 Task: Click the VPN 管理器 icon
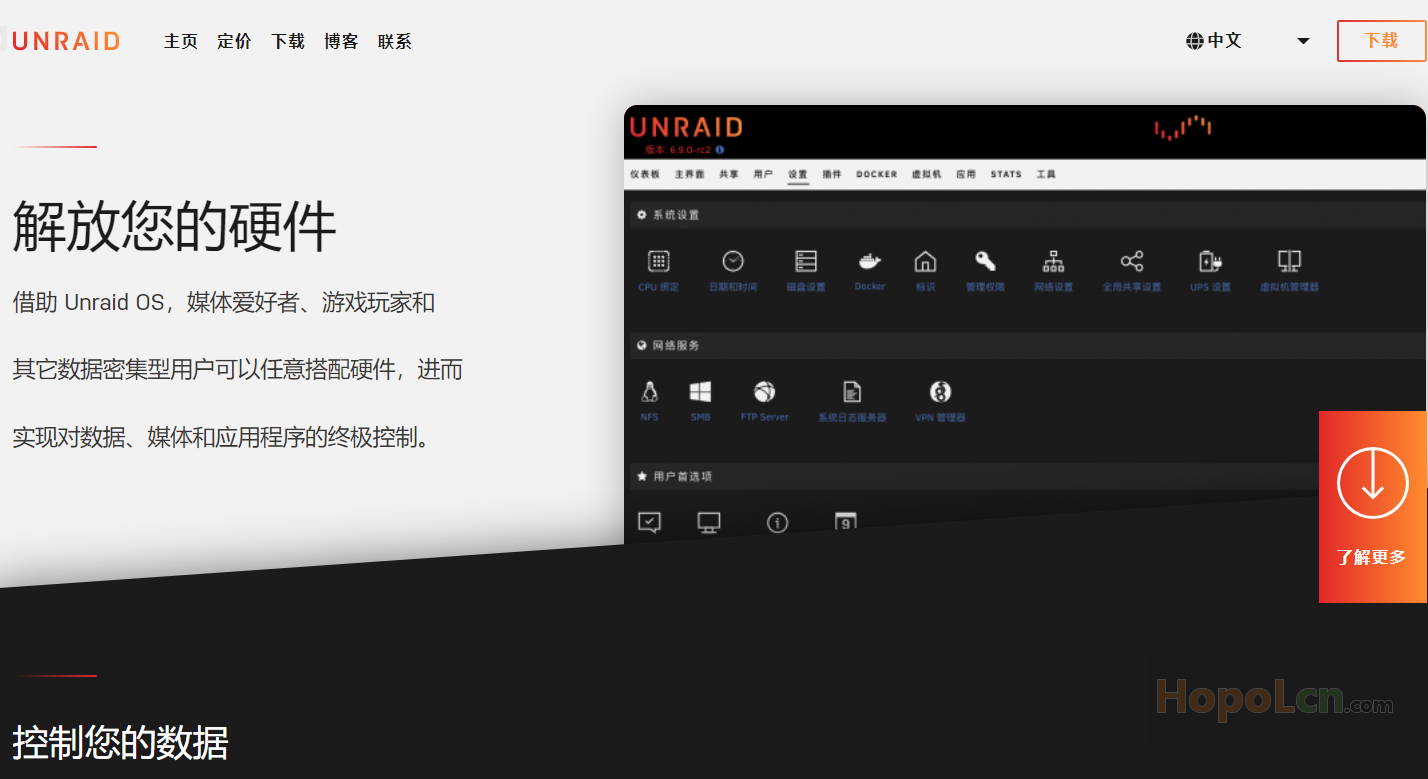pyautogui.click(x=940, y=391)
